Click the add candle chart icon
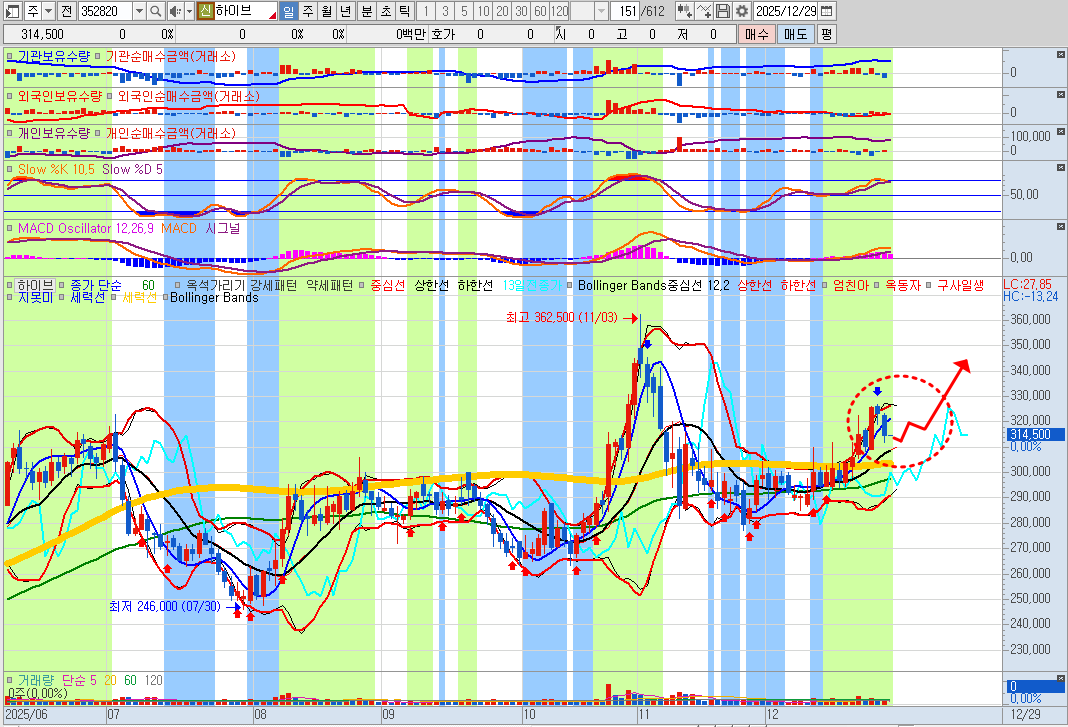This screenshot has width=1068, height=727. pos(684,11)
